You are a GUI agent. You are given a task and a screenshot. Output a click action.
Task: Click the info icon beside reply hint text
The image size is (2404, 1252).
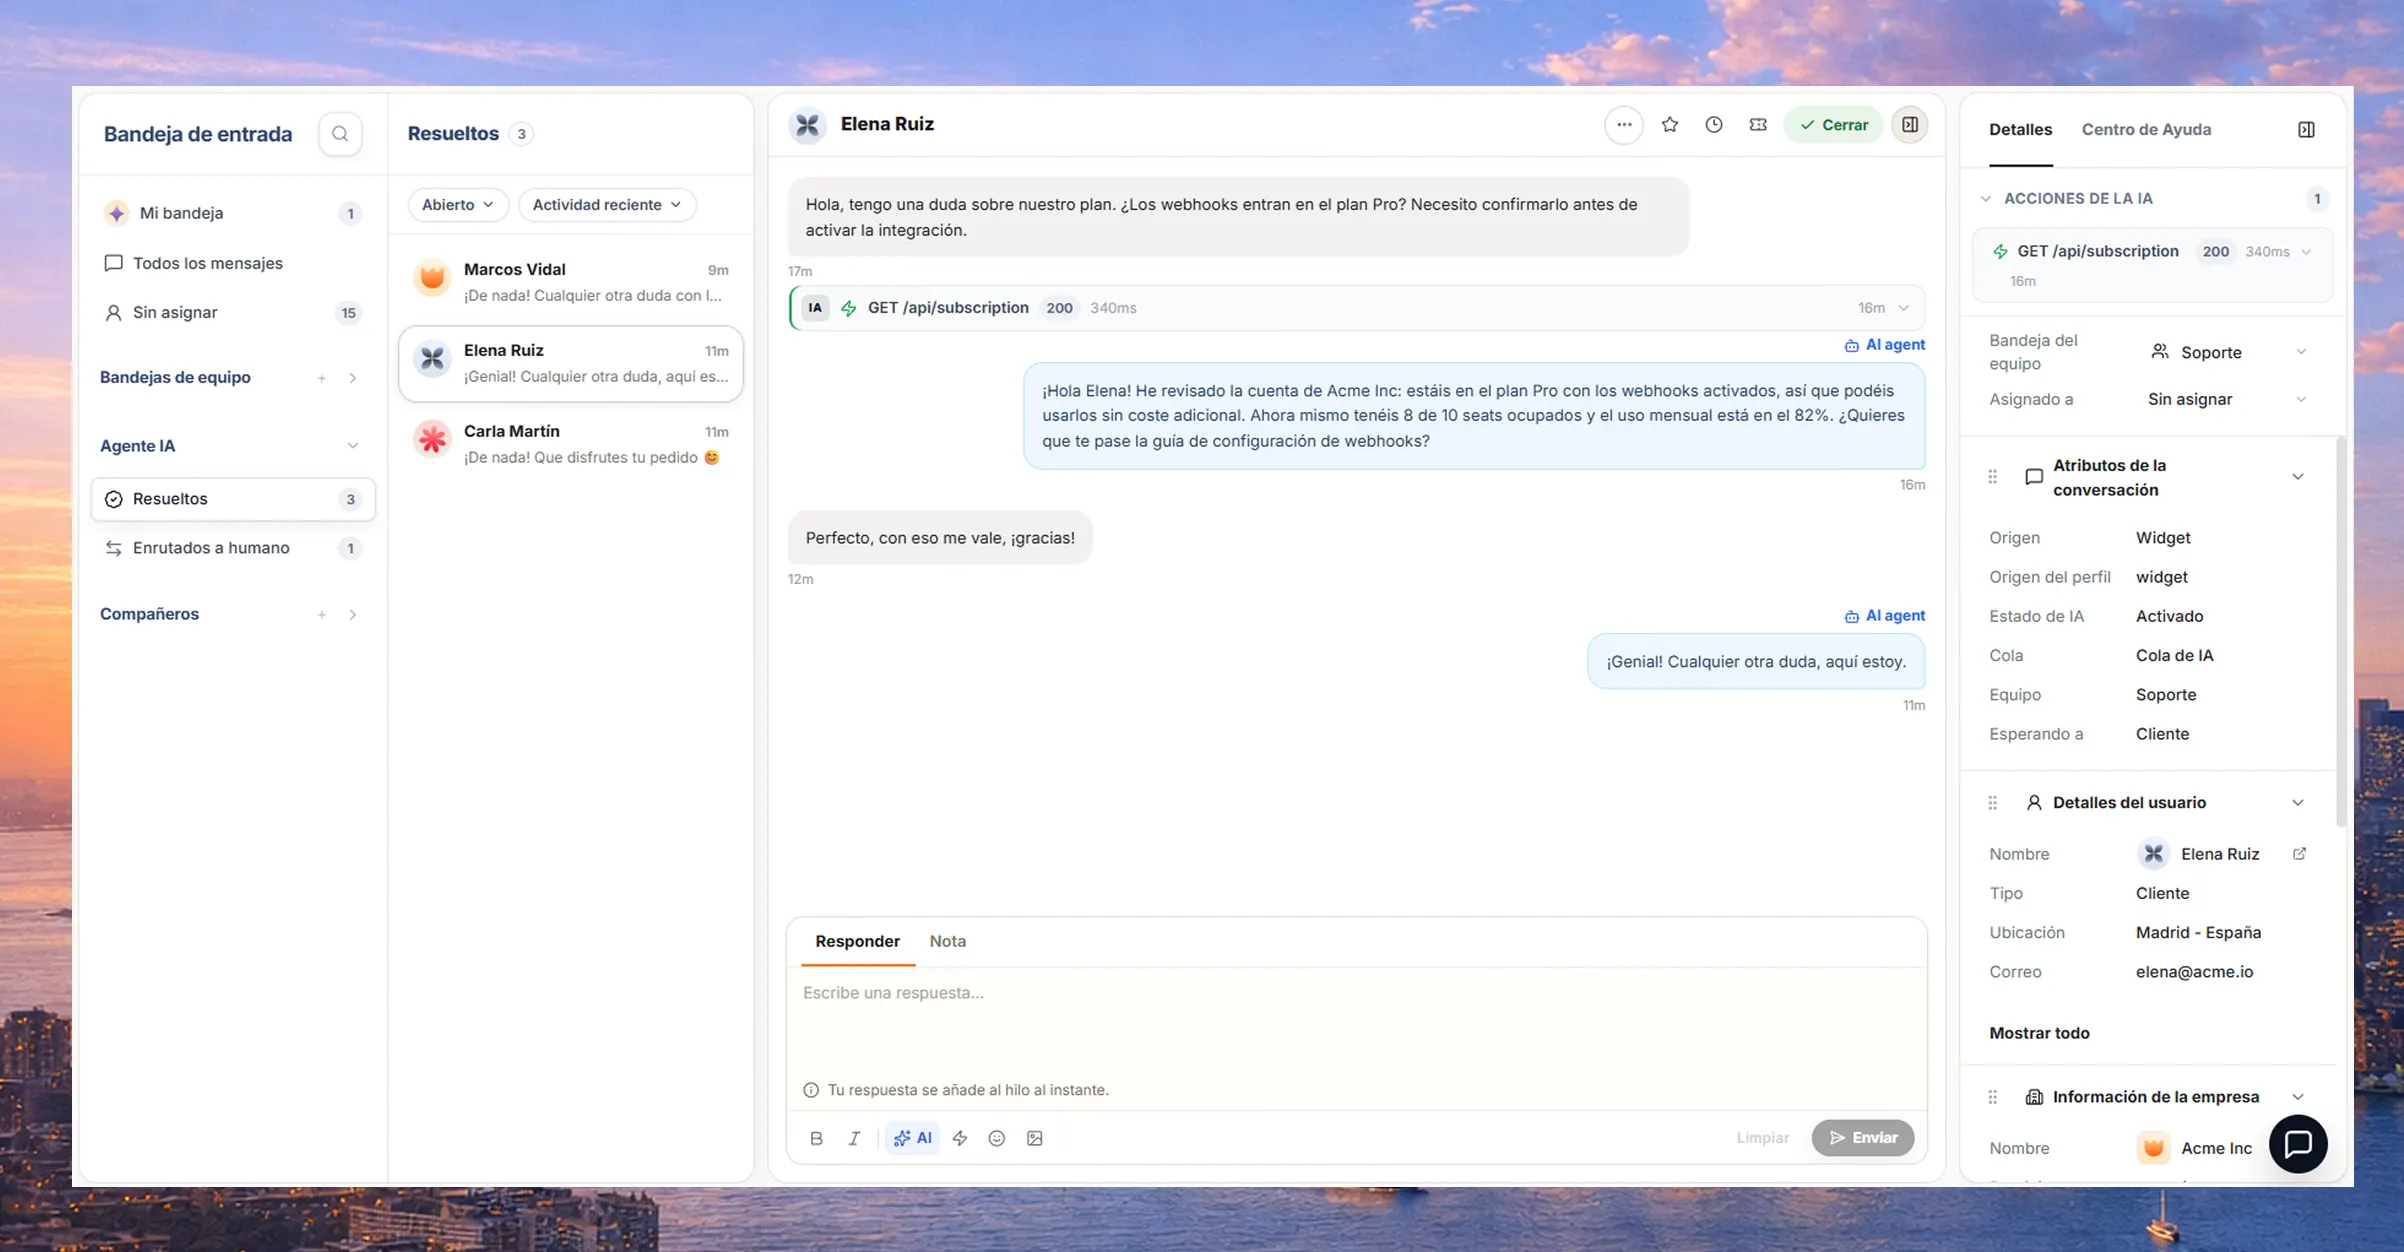[x=811, y=1090]
